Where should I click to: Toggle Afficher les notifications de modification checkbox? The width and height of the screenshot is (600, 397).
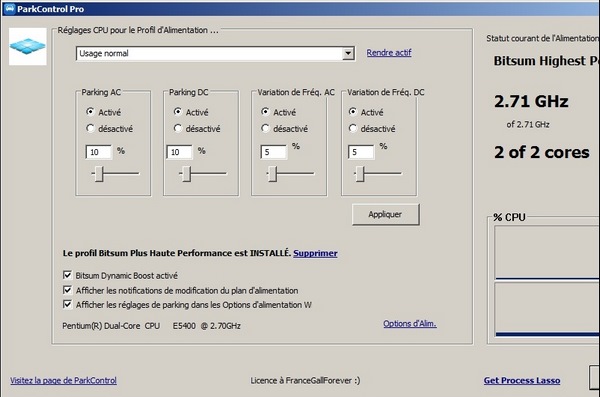coord(67,290)
